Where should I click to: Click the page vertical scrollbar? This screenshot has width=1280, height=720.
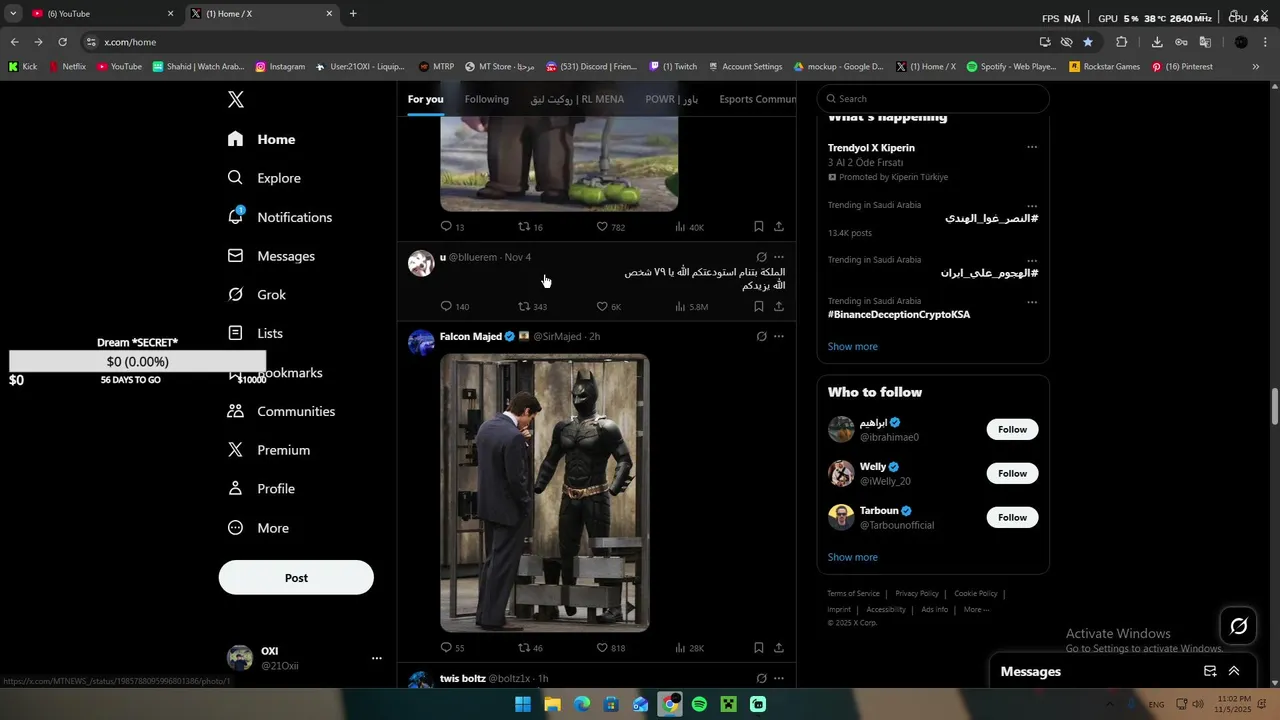click(1275, 406)
